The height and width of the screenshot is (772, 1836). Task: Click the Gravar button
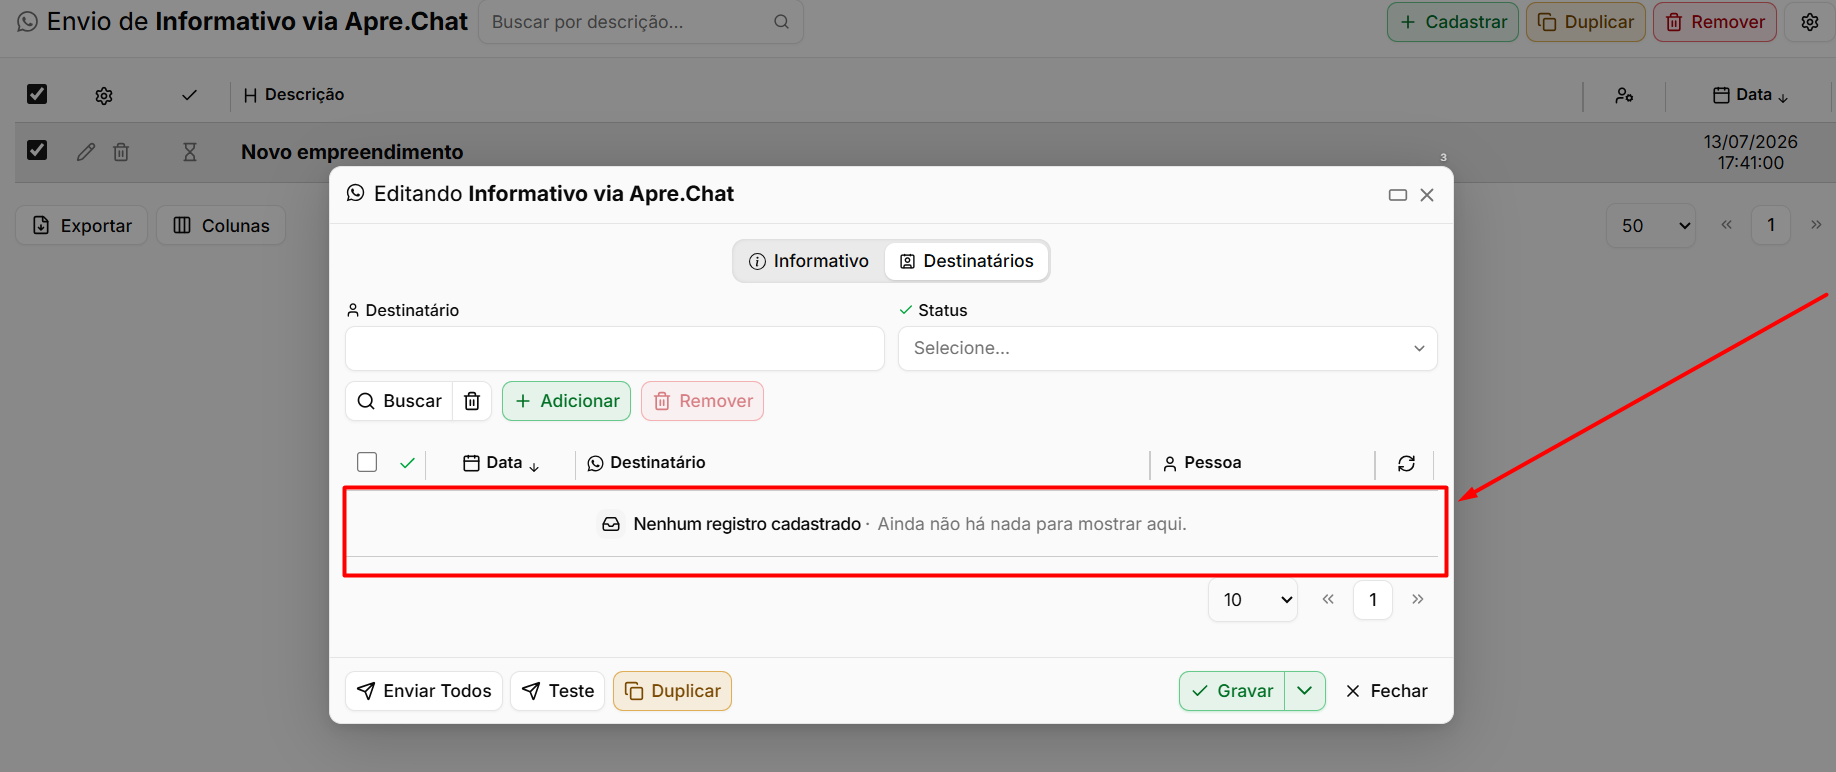click(x=1233, y=691)
